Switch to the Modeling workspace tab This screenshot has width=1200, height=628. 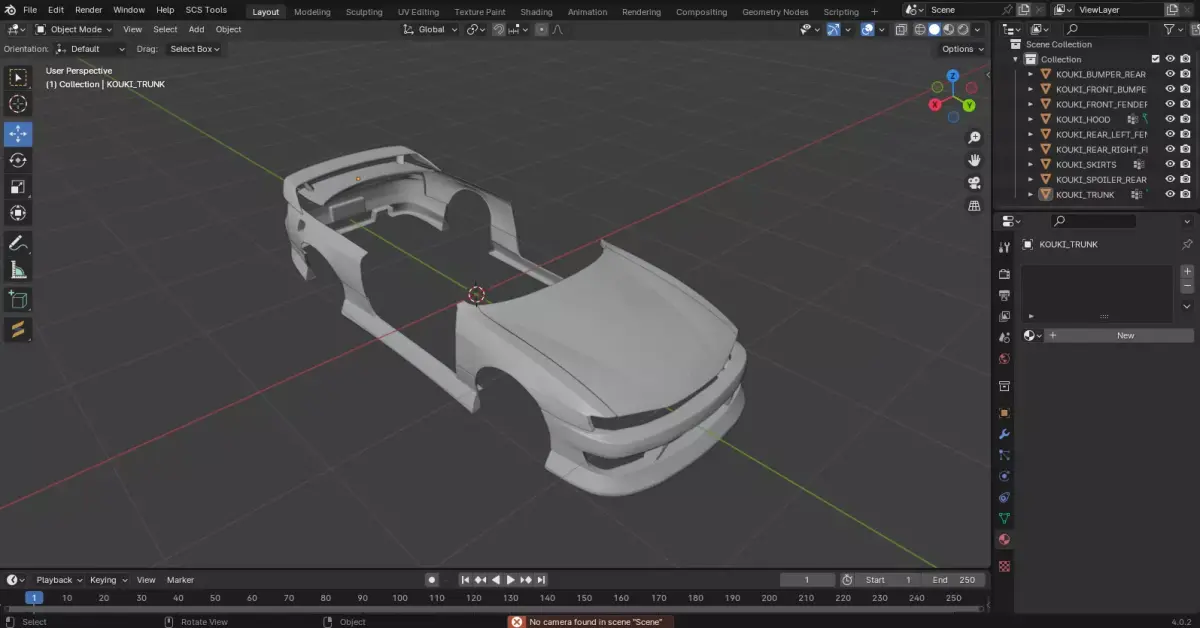312,12
